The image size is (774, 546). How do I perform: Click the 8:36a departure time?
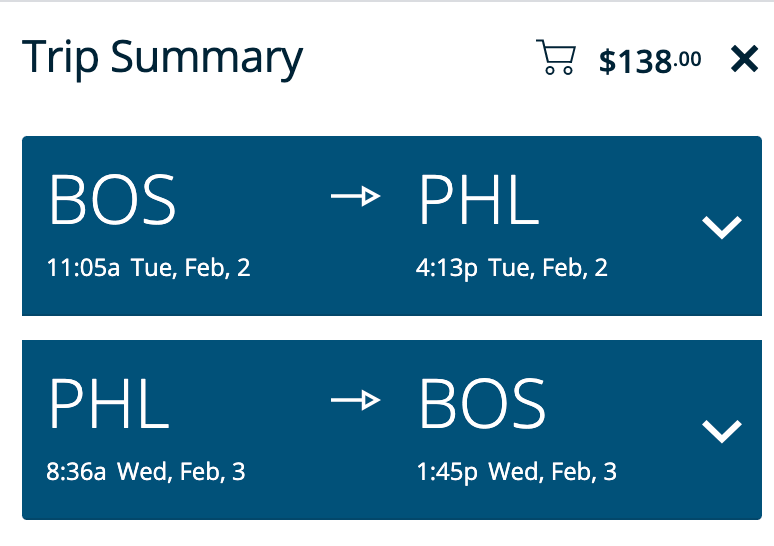[77, 471]
